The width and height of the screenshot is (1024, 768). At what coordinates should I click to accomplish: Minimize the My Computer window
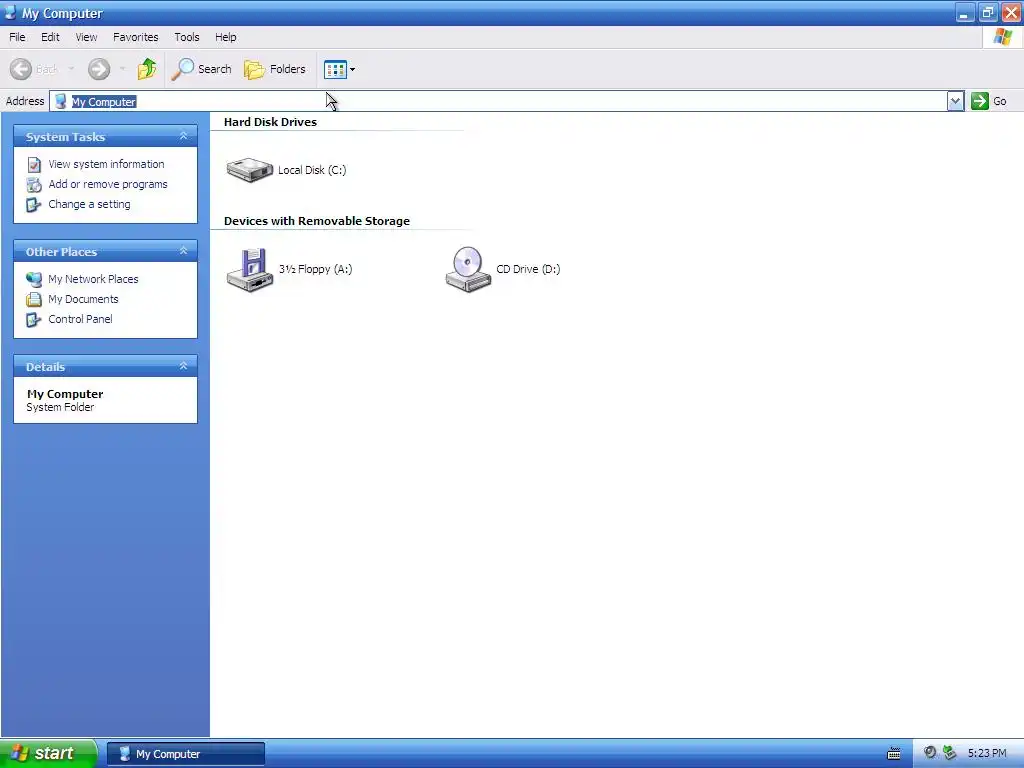point(965,13)
